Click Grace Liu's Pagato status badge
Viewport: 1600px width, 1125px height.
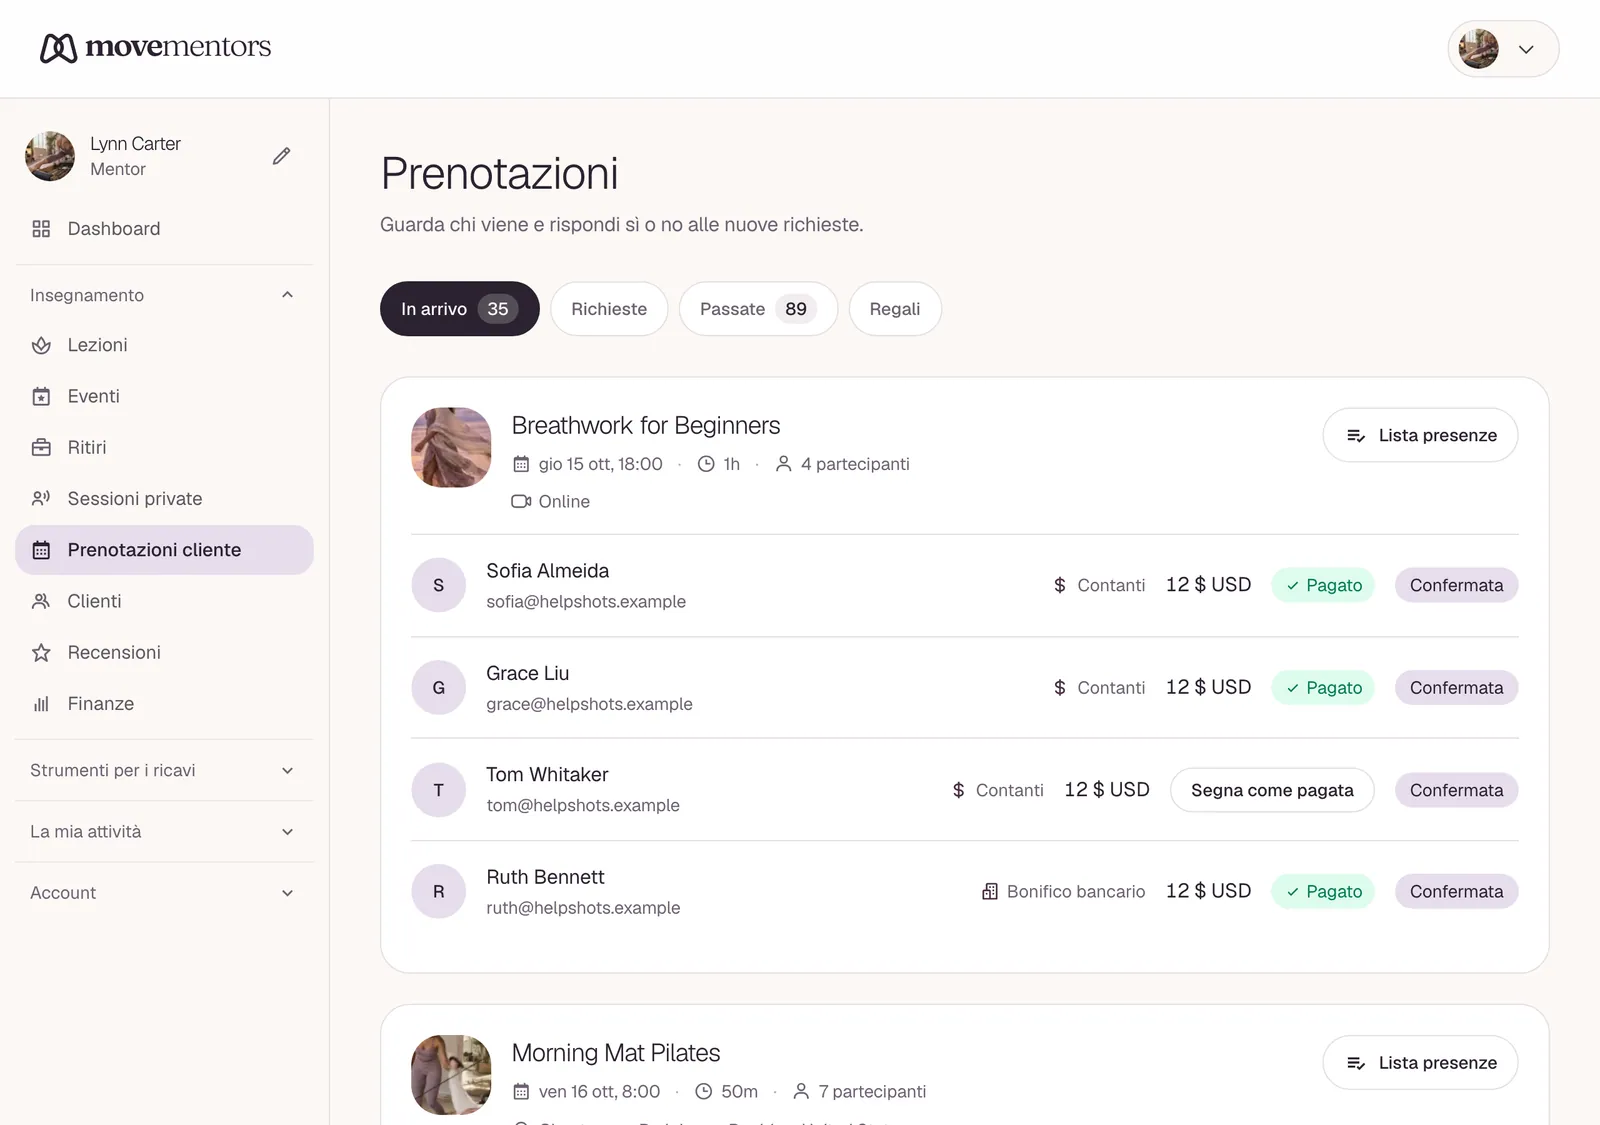click(1323, 688)
